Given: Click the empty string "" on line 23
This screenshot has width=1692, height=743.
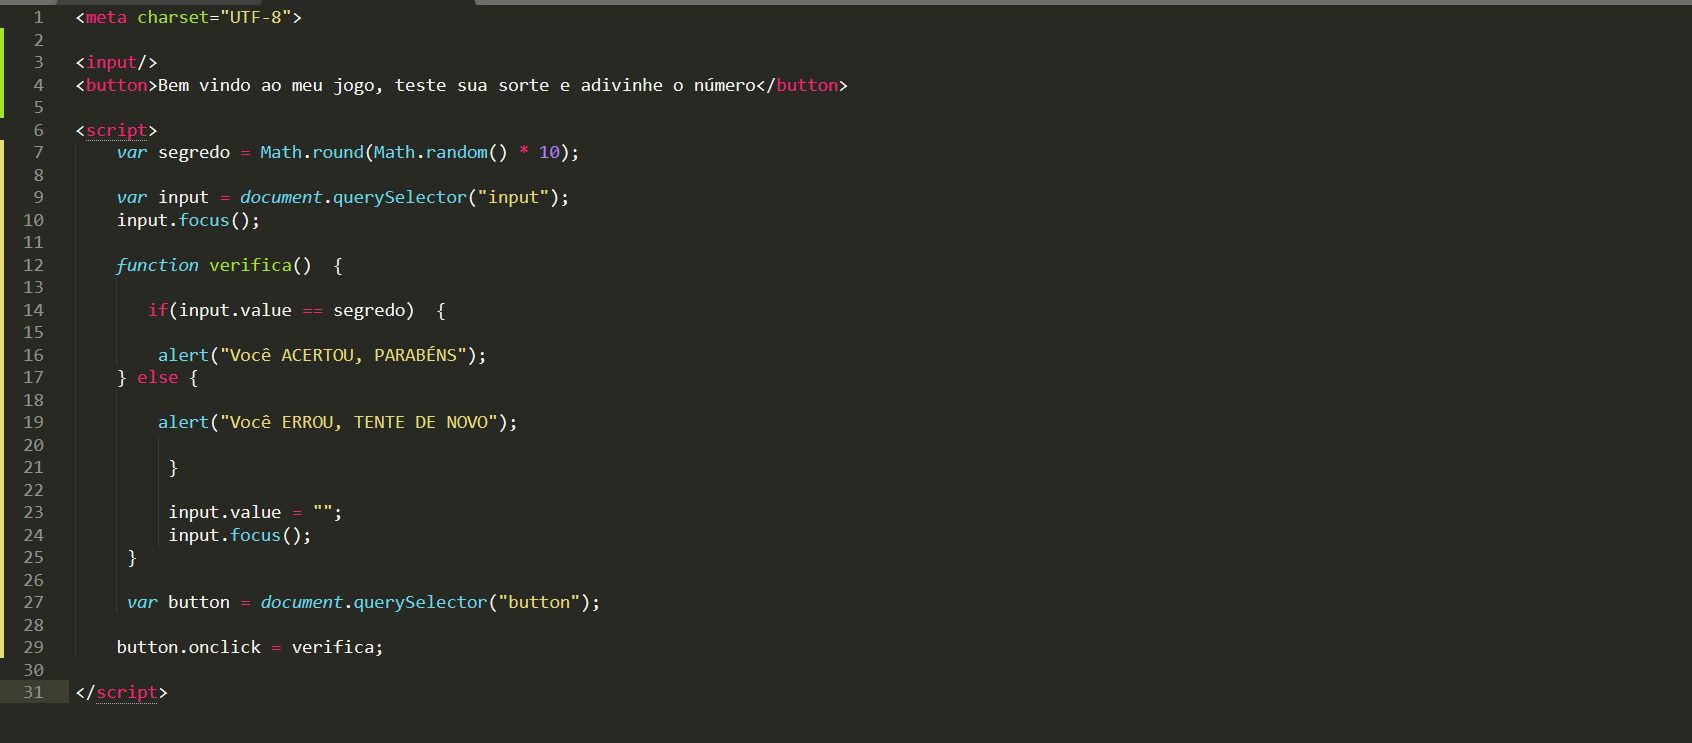Looking at the screenshot, I should [x=322, y=510].
